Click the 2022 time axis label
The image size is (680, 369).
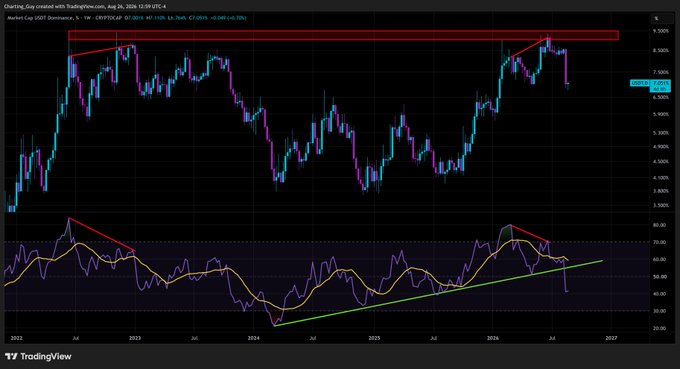16,338
